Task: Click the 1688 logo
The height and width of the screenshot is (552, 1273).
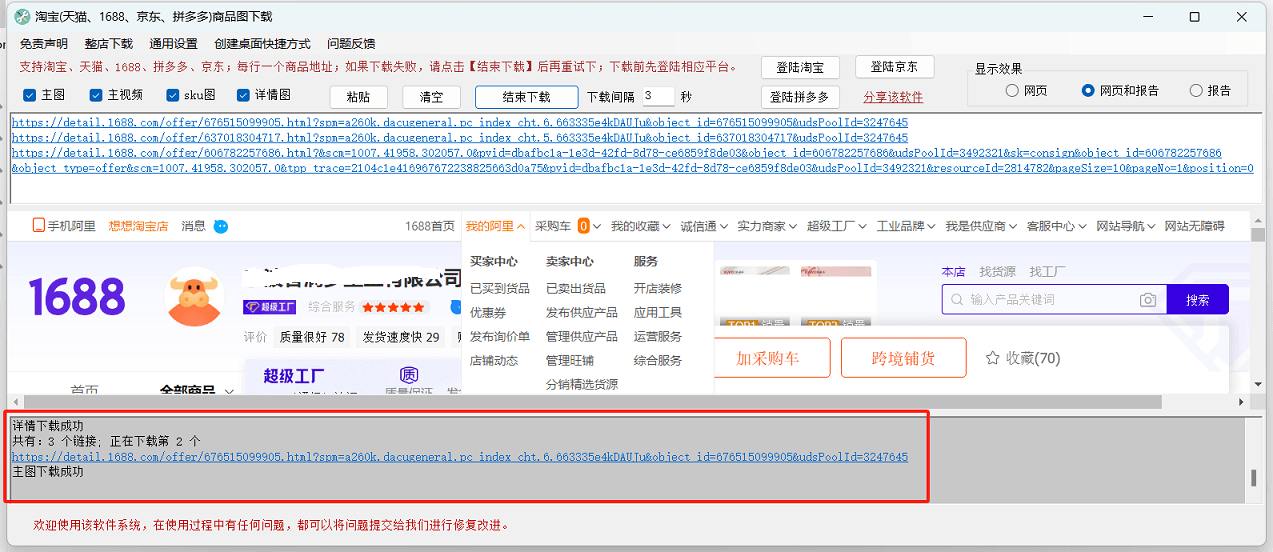Action: click(x=77, y=297)
